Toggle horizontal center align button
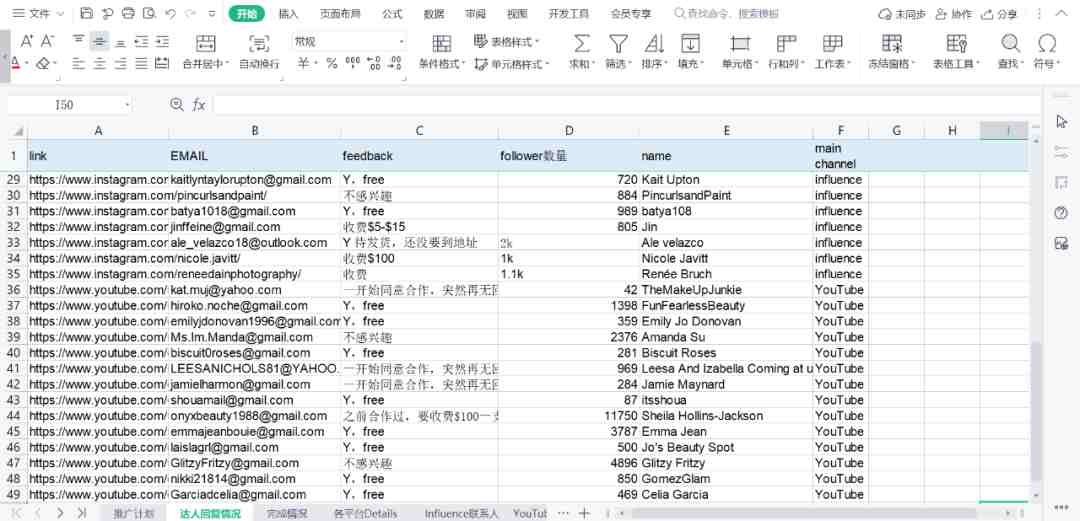The width and height of the screenshot is (1080, 521). tap(99, 63)
